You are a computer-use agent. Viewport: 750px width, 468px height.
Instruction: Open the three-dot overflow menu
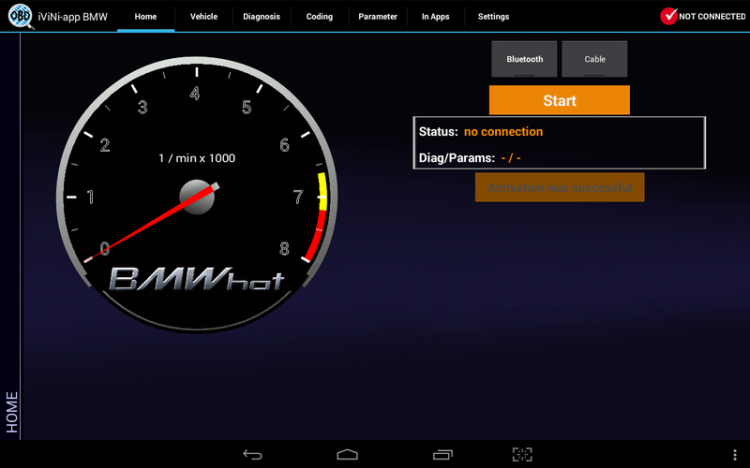(x=735, y=455)
